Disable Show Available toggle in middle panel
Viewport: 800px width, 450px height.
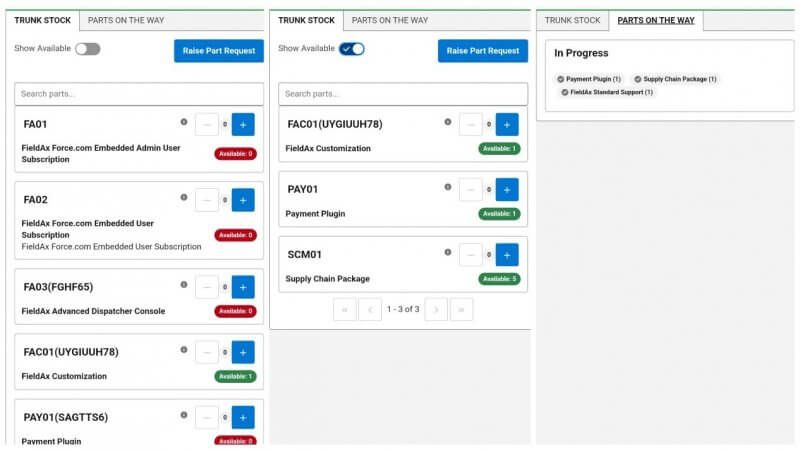352,49
